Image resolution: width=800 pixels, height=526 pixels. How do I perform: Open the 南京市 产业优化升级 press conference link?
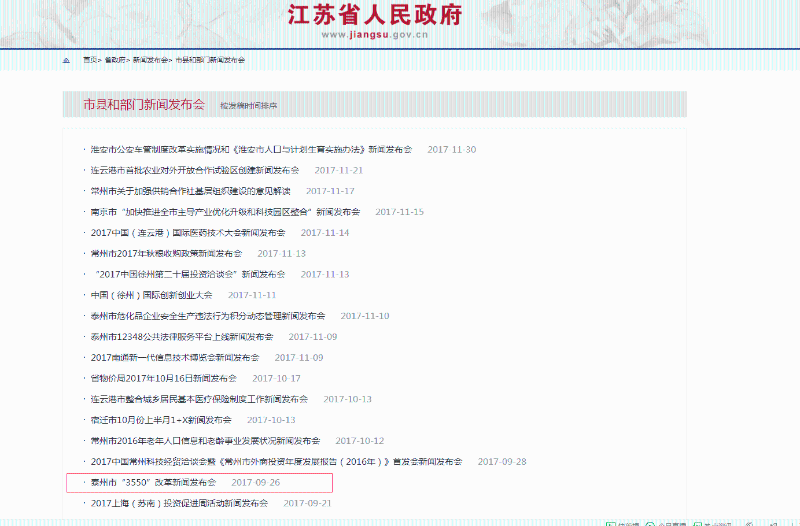pos(225,212)
